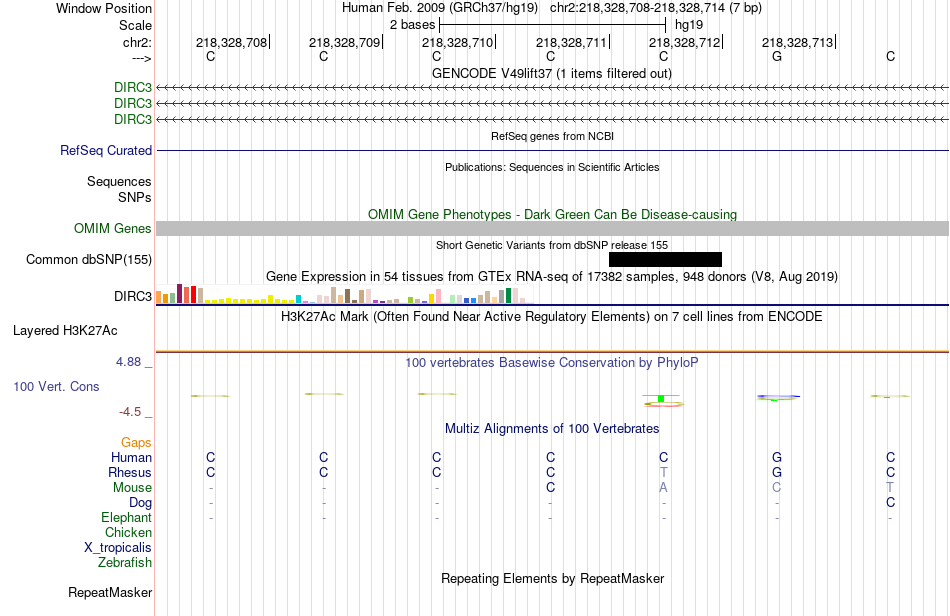This screenshot has width=950, height=616.
Task: Click the Mouse species row label
Action: pos(132,488)
